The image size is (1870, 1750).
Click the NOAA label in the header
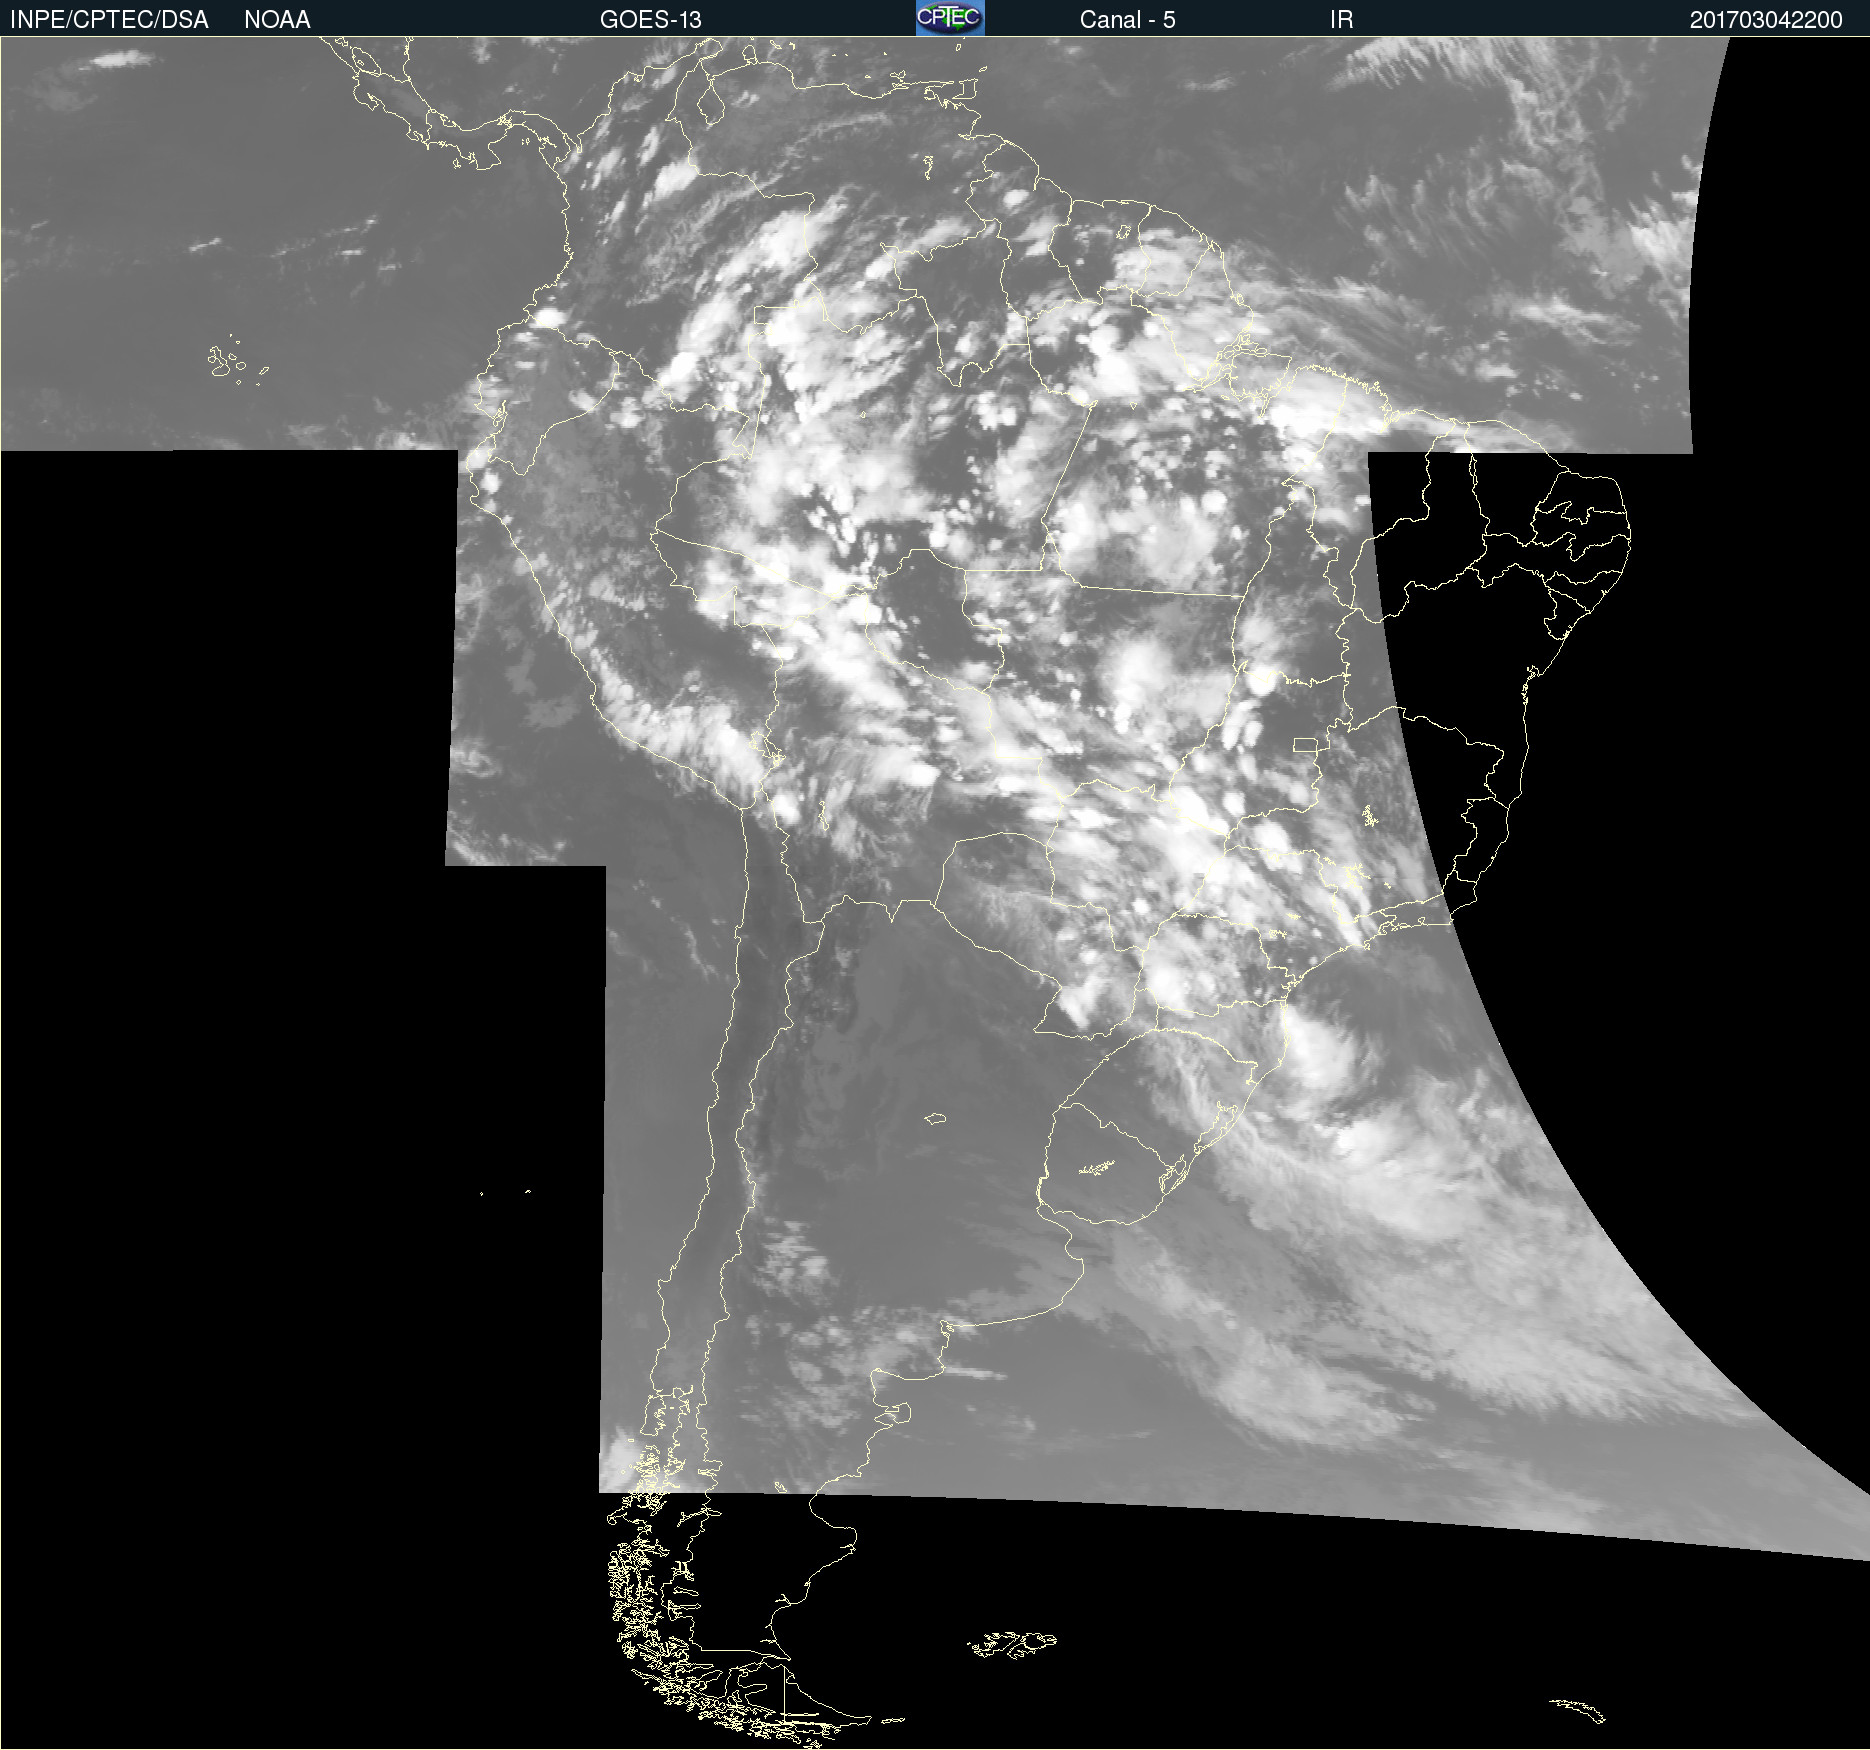(x=277, y=20)
